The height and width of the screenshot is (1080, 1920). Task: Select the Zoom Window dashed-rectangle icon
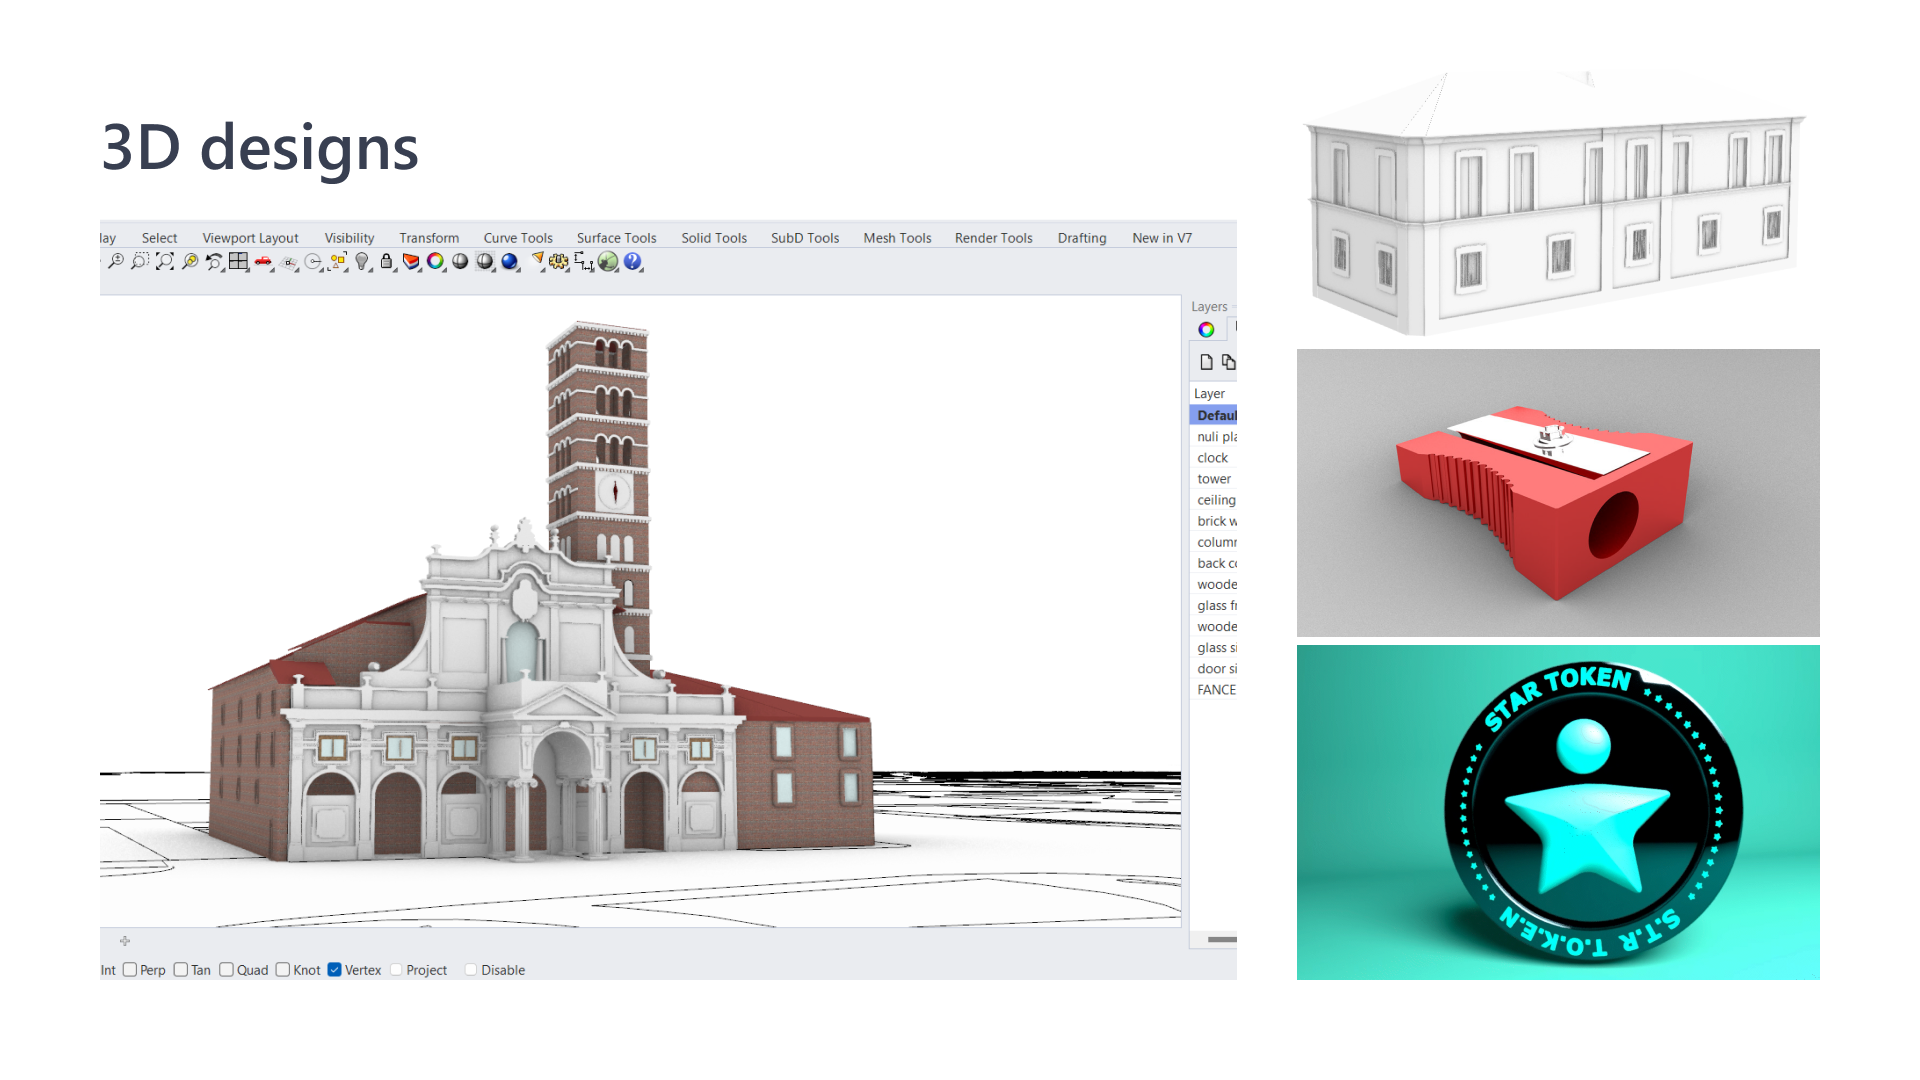tap(140, 261)
